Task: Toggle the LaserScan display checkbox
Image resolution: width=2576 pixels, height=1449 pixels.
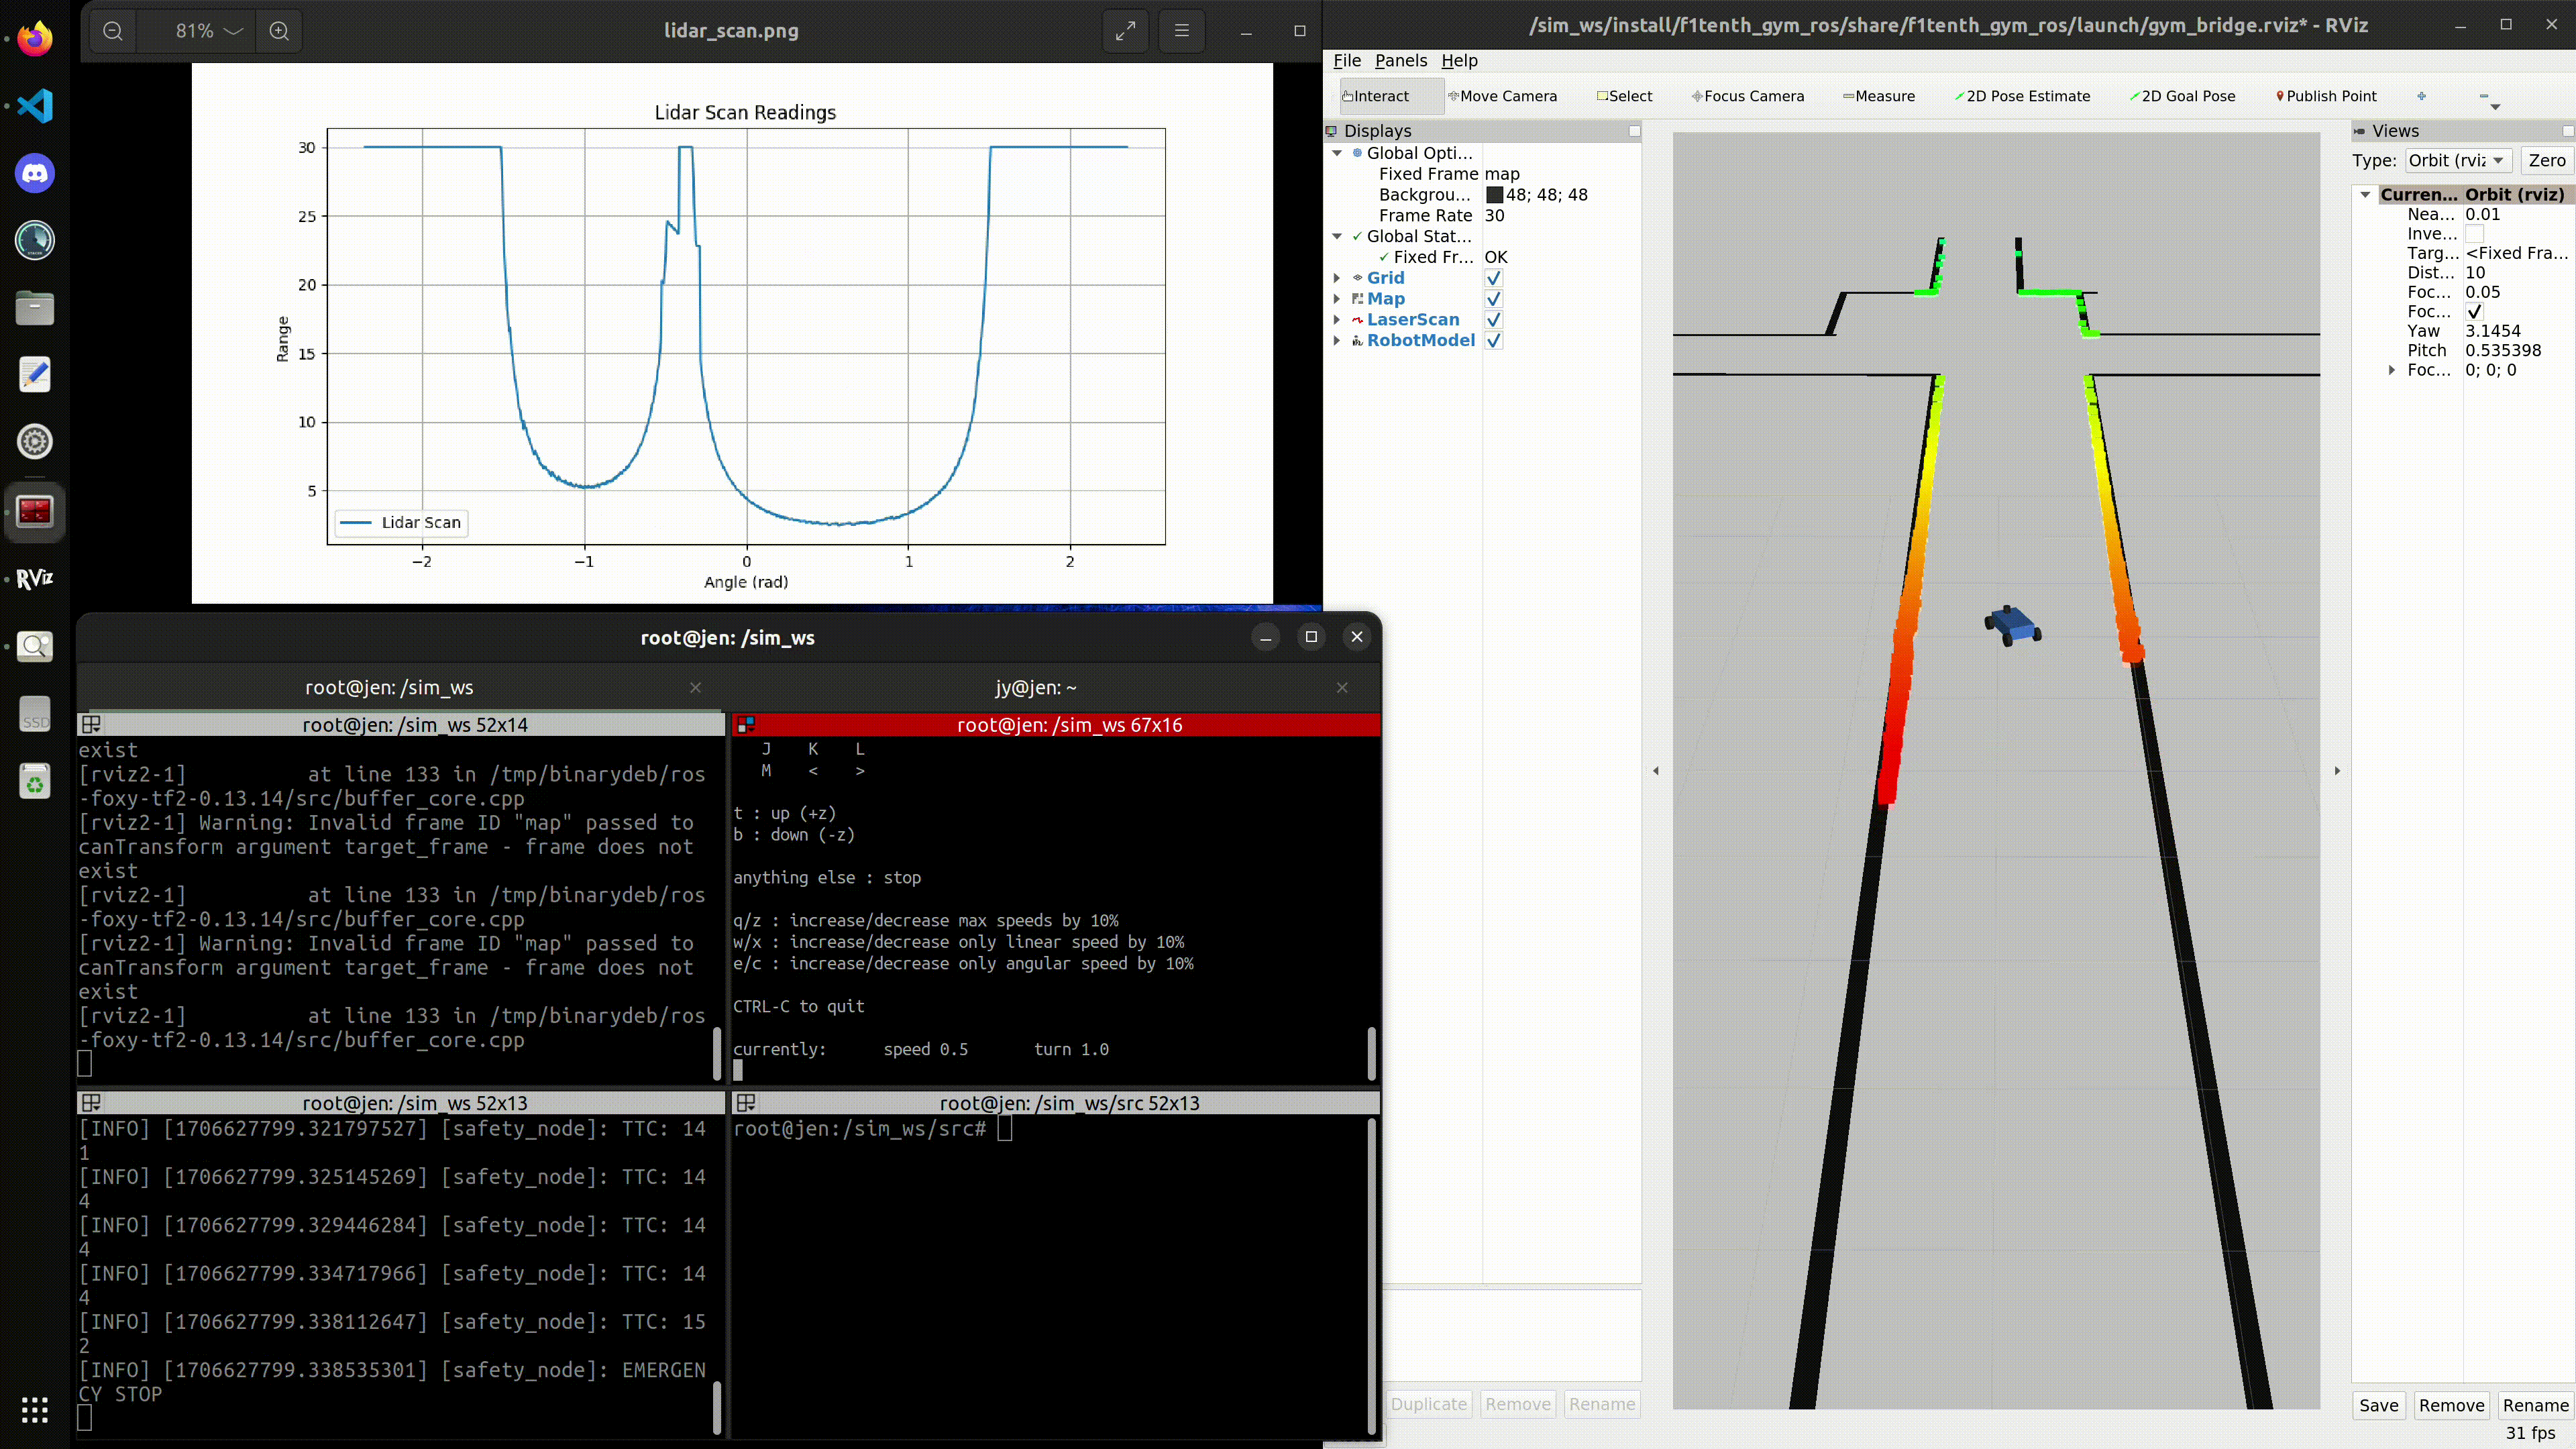Action: click(x=1493, y=320)
